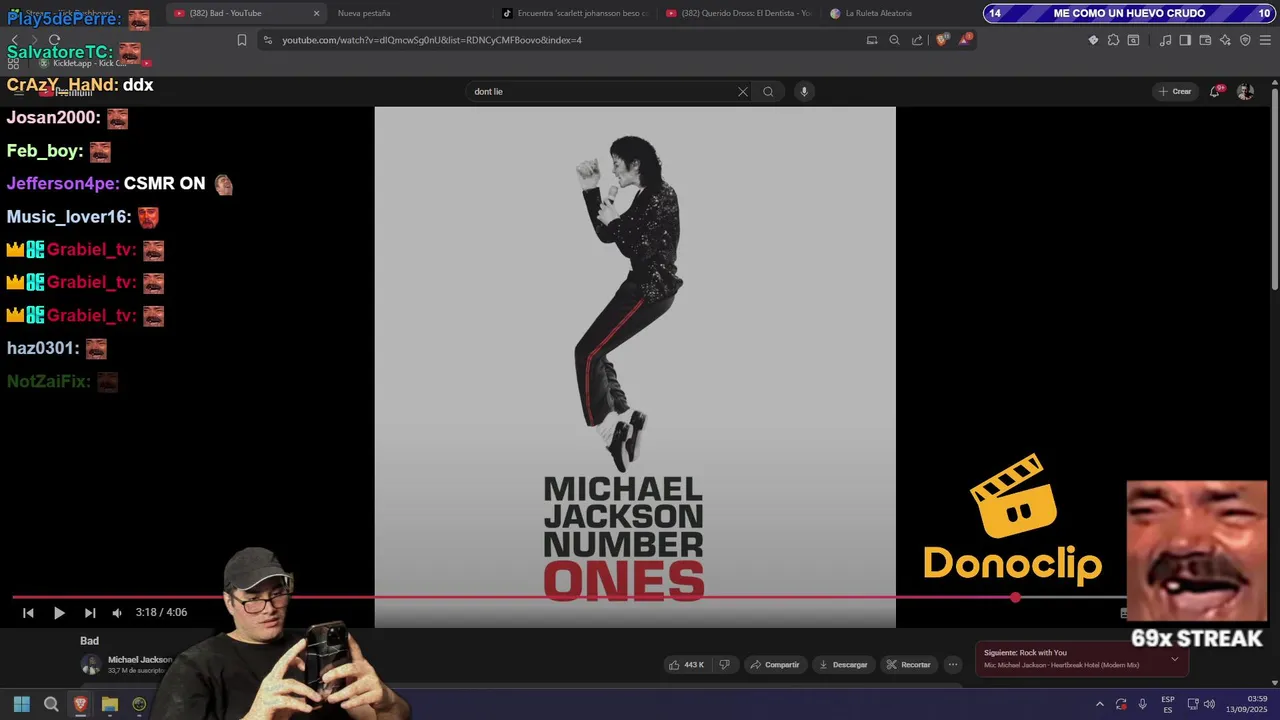Open the browser extensions puzzle icon
The height and width of the screenshot is (720, 1280).
pos(1113,40)
